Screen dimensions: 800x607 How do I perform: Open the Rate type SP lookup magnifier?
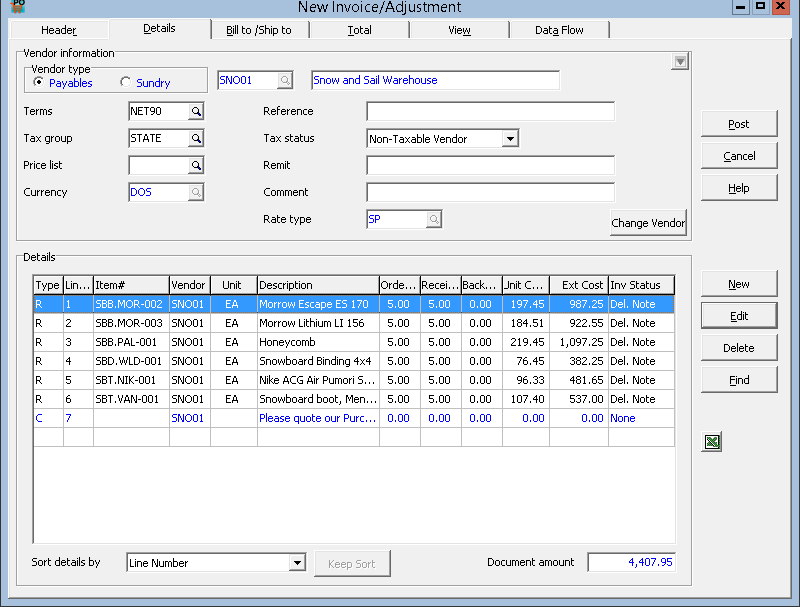pos(433,219)
